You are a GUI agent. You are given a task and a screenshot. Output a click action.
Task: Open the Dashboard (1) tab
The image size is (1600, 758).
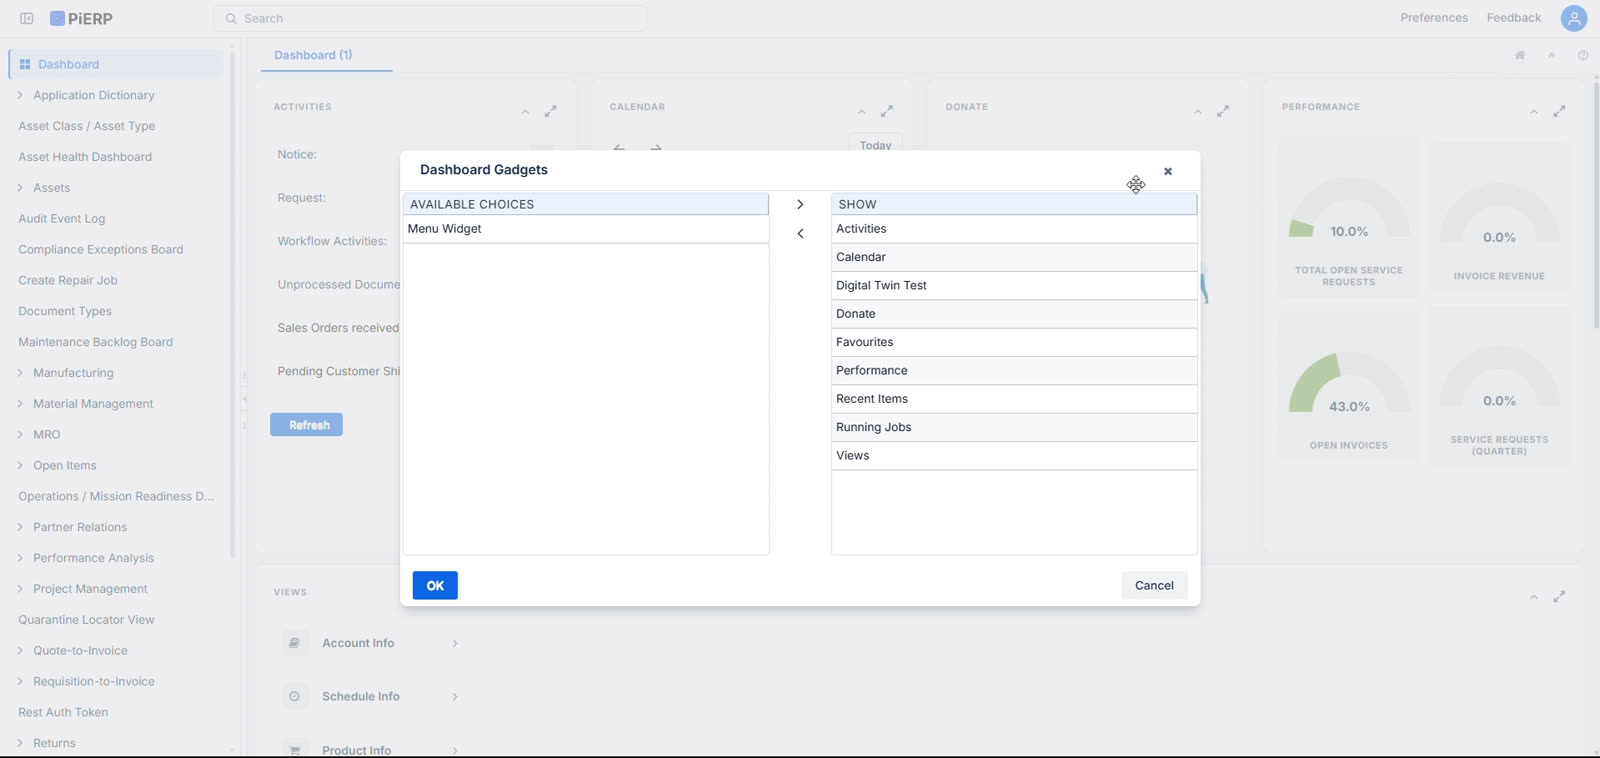click(x=313, y=55)
